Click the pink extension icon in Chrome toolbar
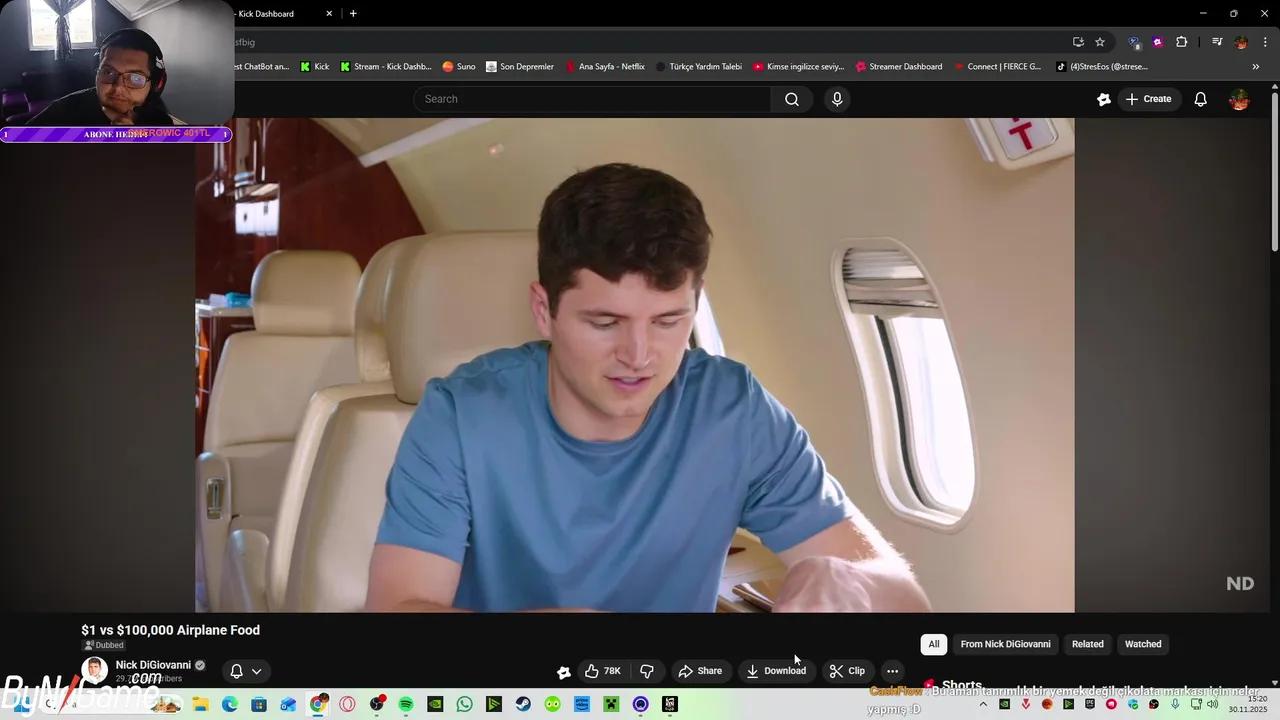Screen dimensions: 1280x720 click(x=1158, y=42)
